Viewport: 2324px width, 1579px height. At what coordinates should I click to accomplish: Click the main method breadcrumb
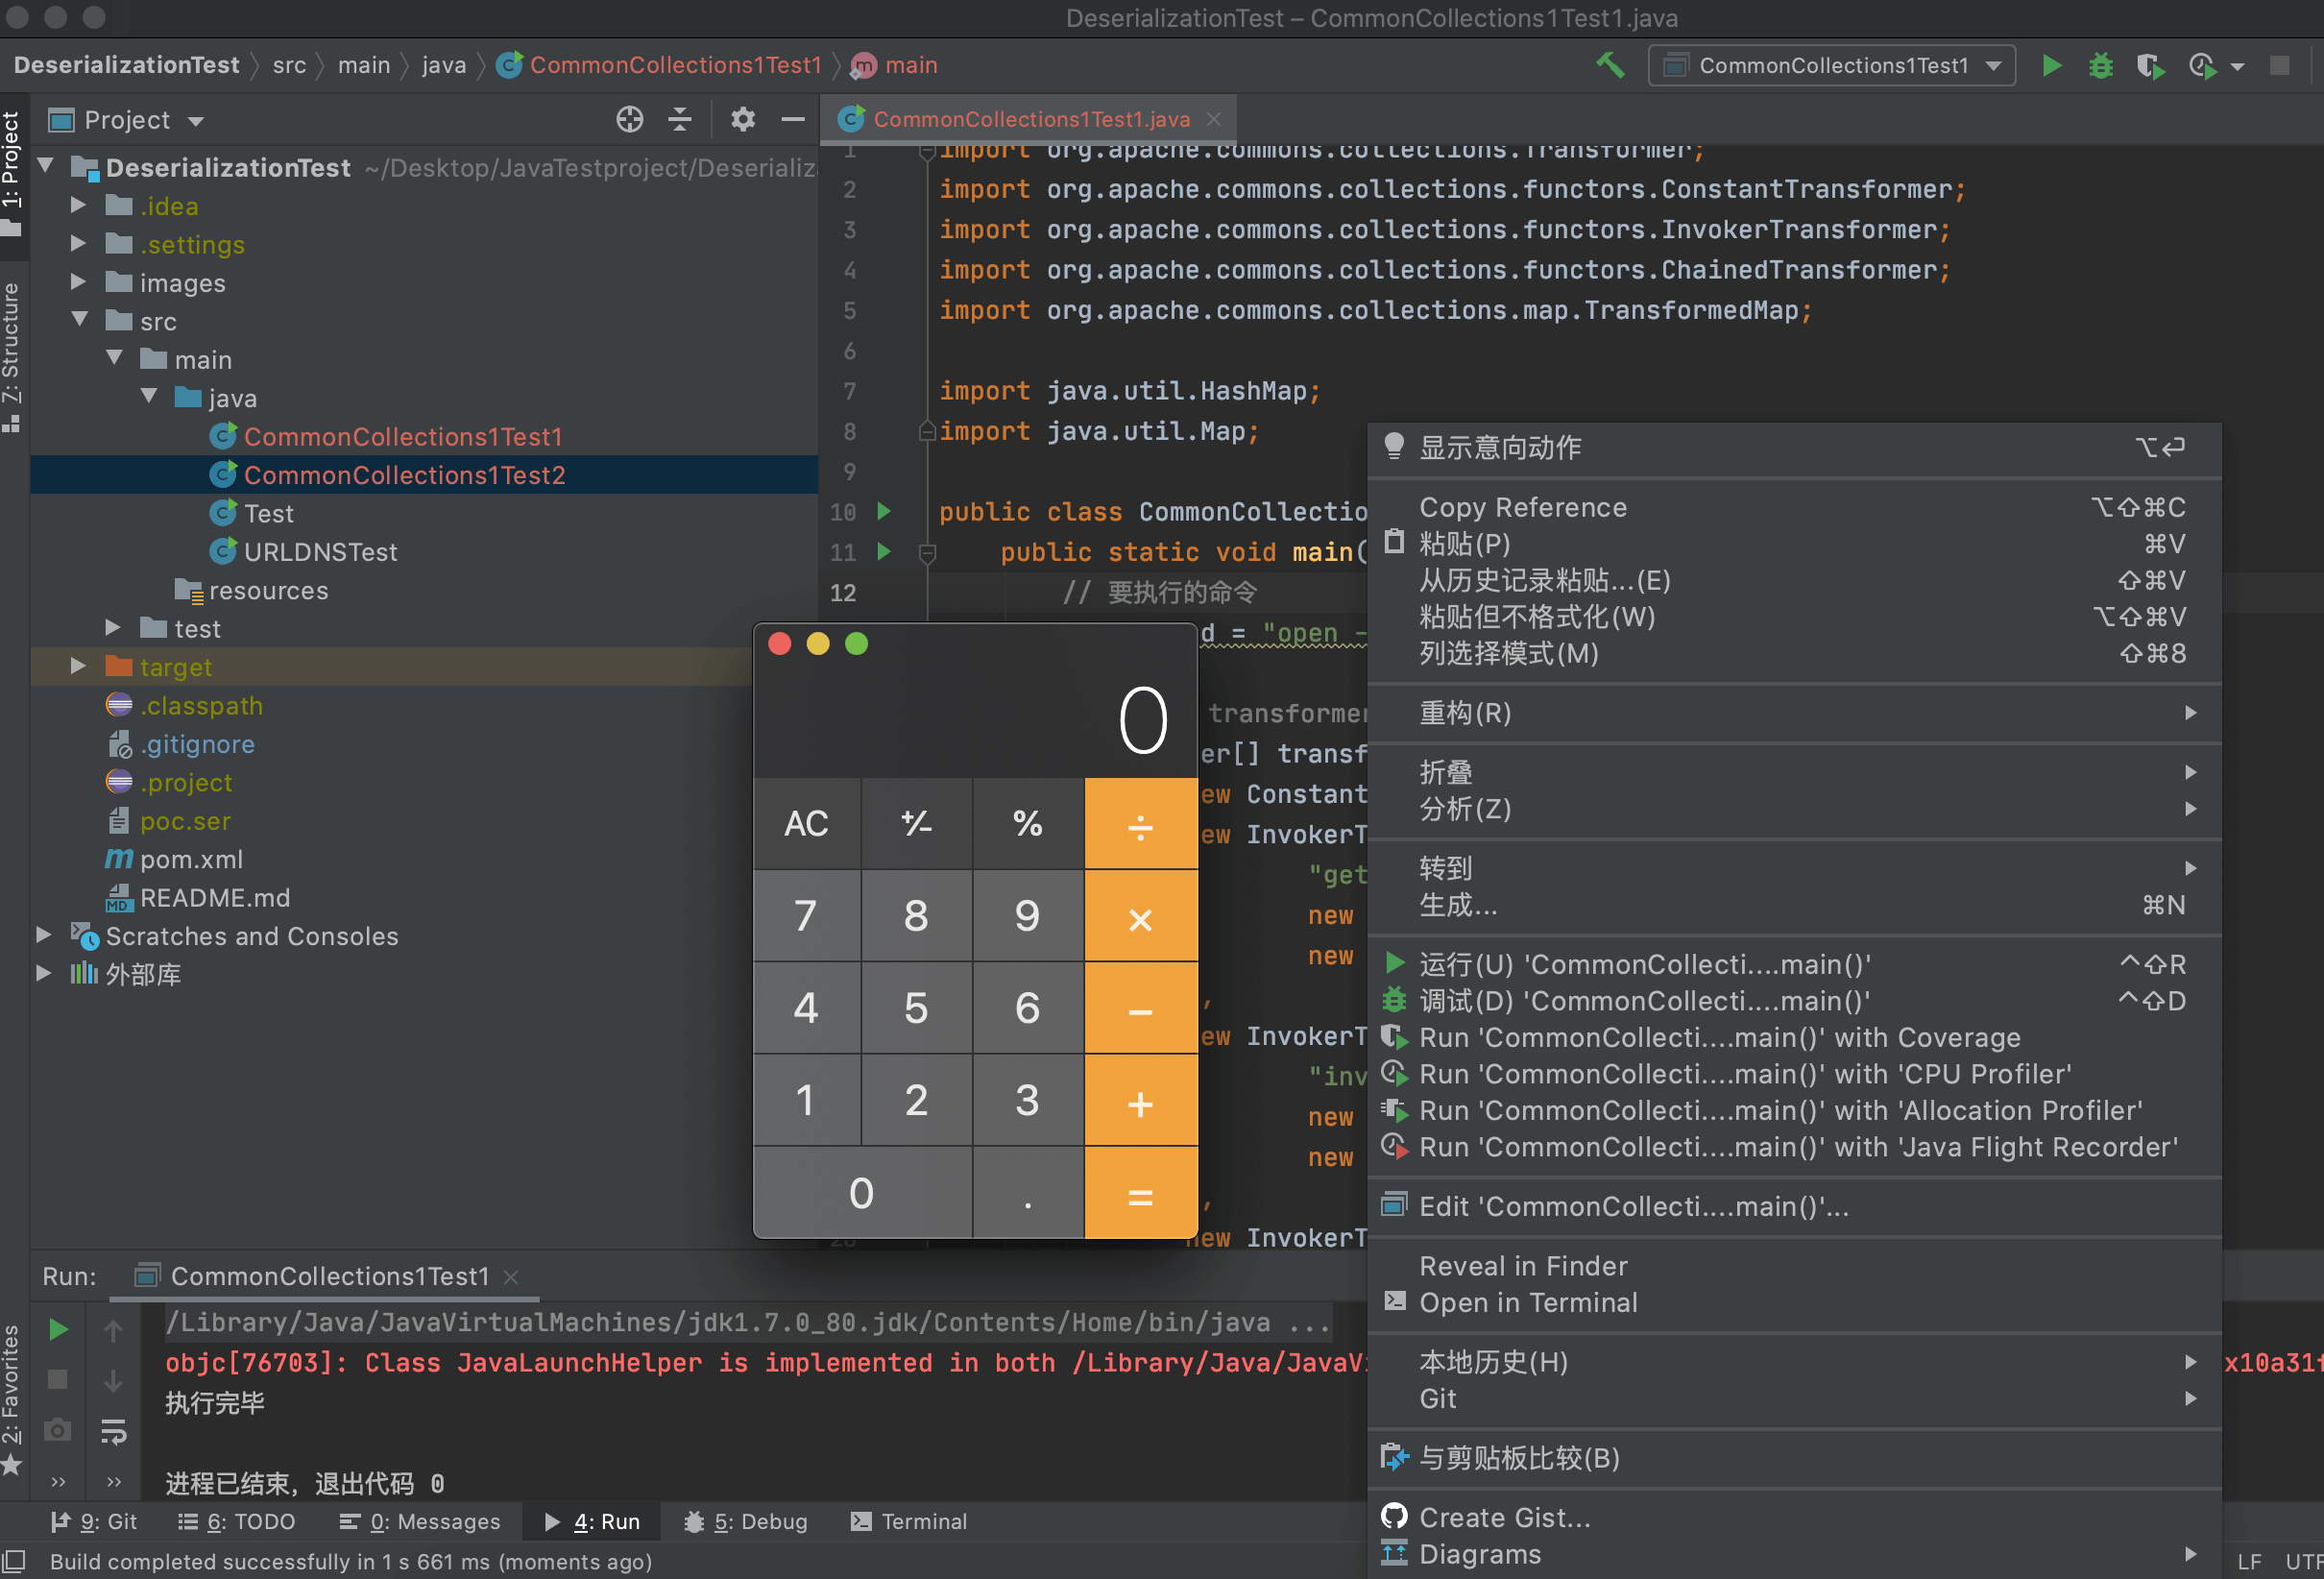pos(895,66)
